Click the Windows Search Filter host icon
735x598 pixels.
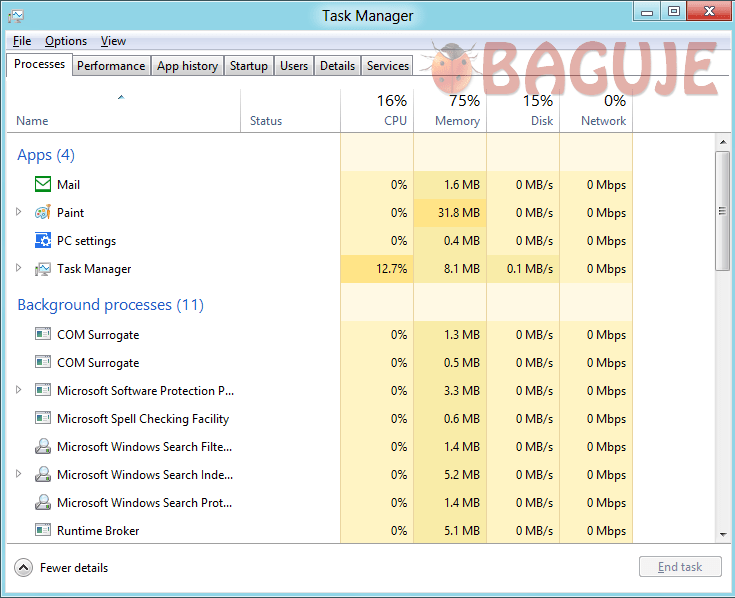click(x=43, y=446)
